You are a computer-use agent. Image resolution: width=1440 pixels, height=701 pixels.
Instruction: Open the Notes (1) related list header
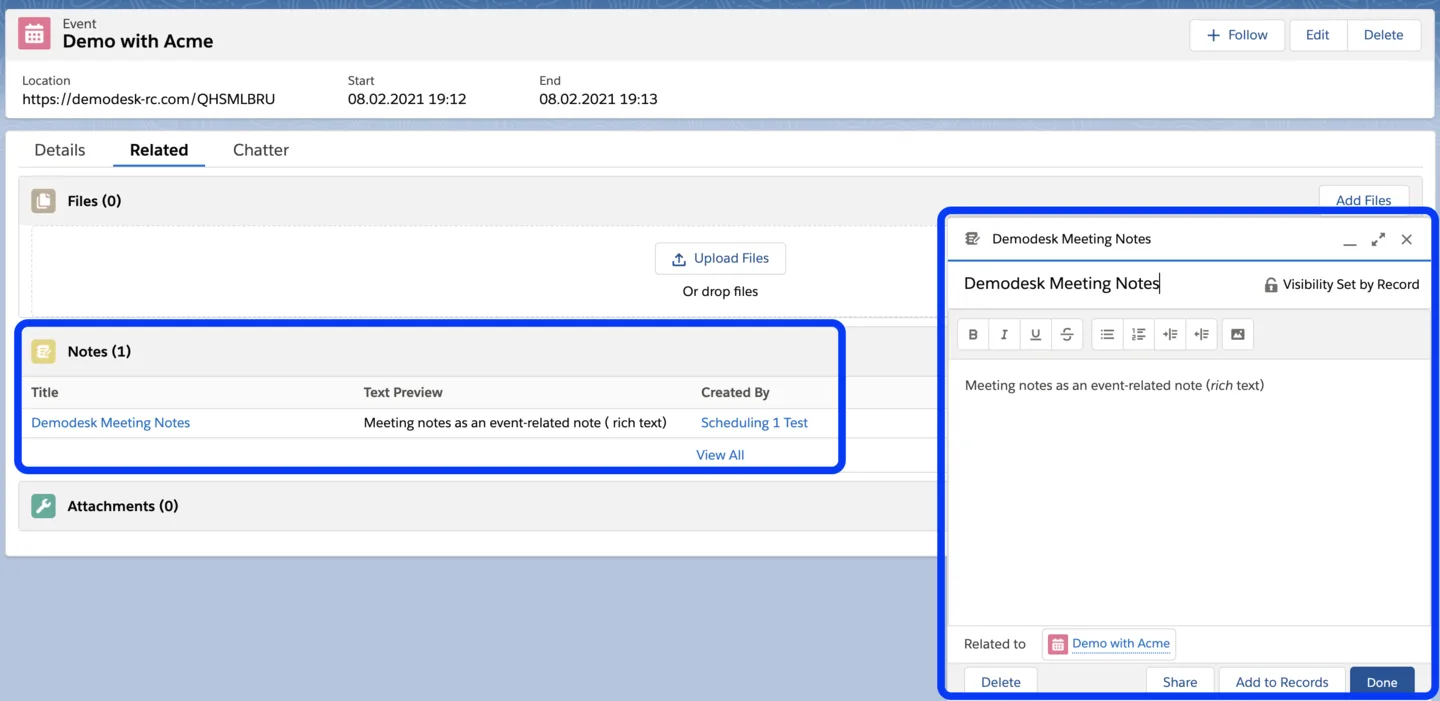tap(99, 351)
